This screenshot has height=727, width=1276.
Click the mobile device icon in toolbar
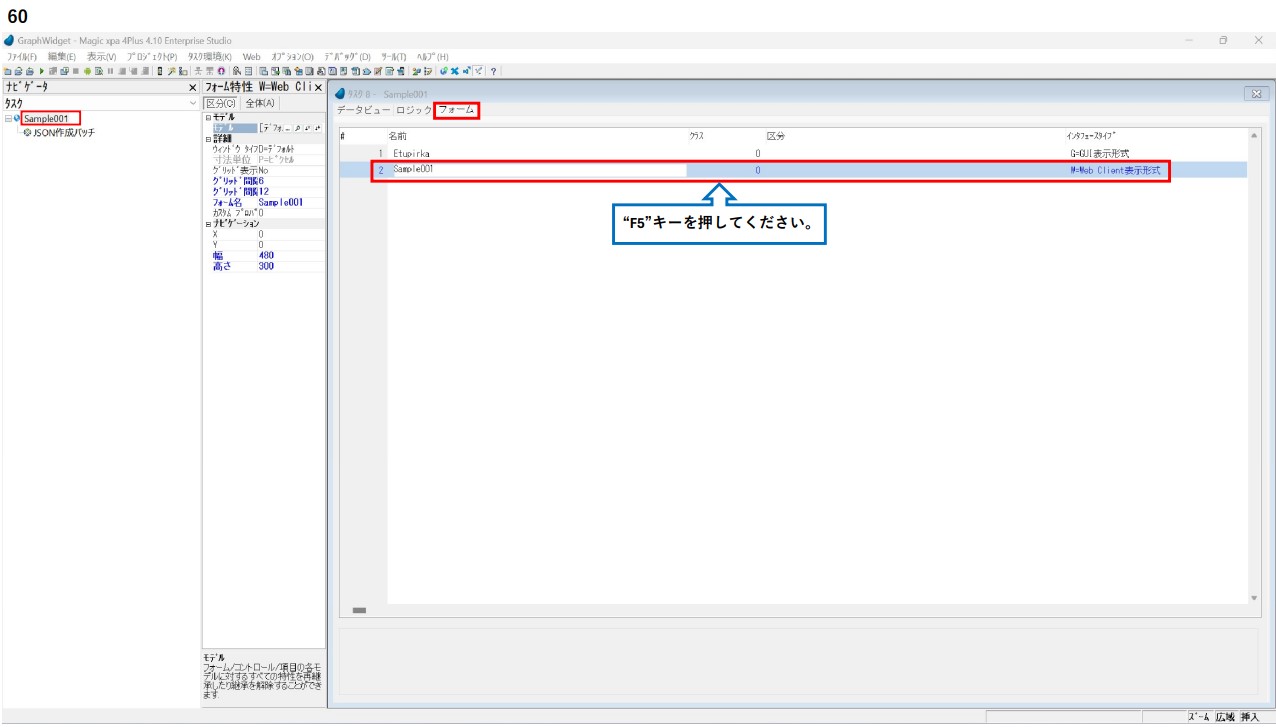pyautogui.click(x=160, y=72)
